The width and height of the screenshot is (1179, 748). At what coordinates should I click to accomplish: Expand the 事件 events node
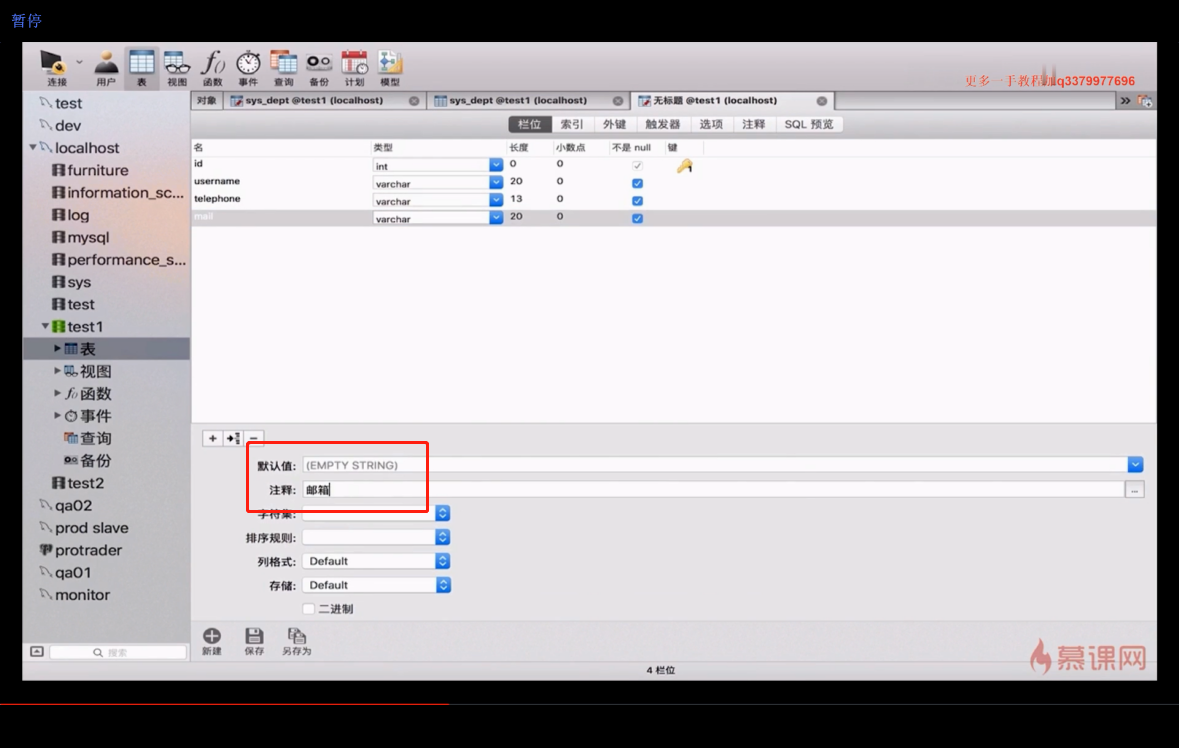point(57,415)
